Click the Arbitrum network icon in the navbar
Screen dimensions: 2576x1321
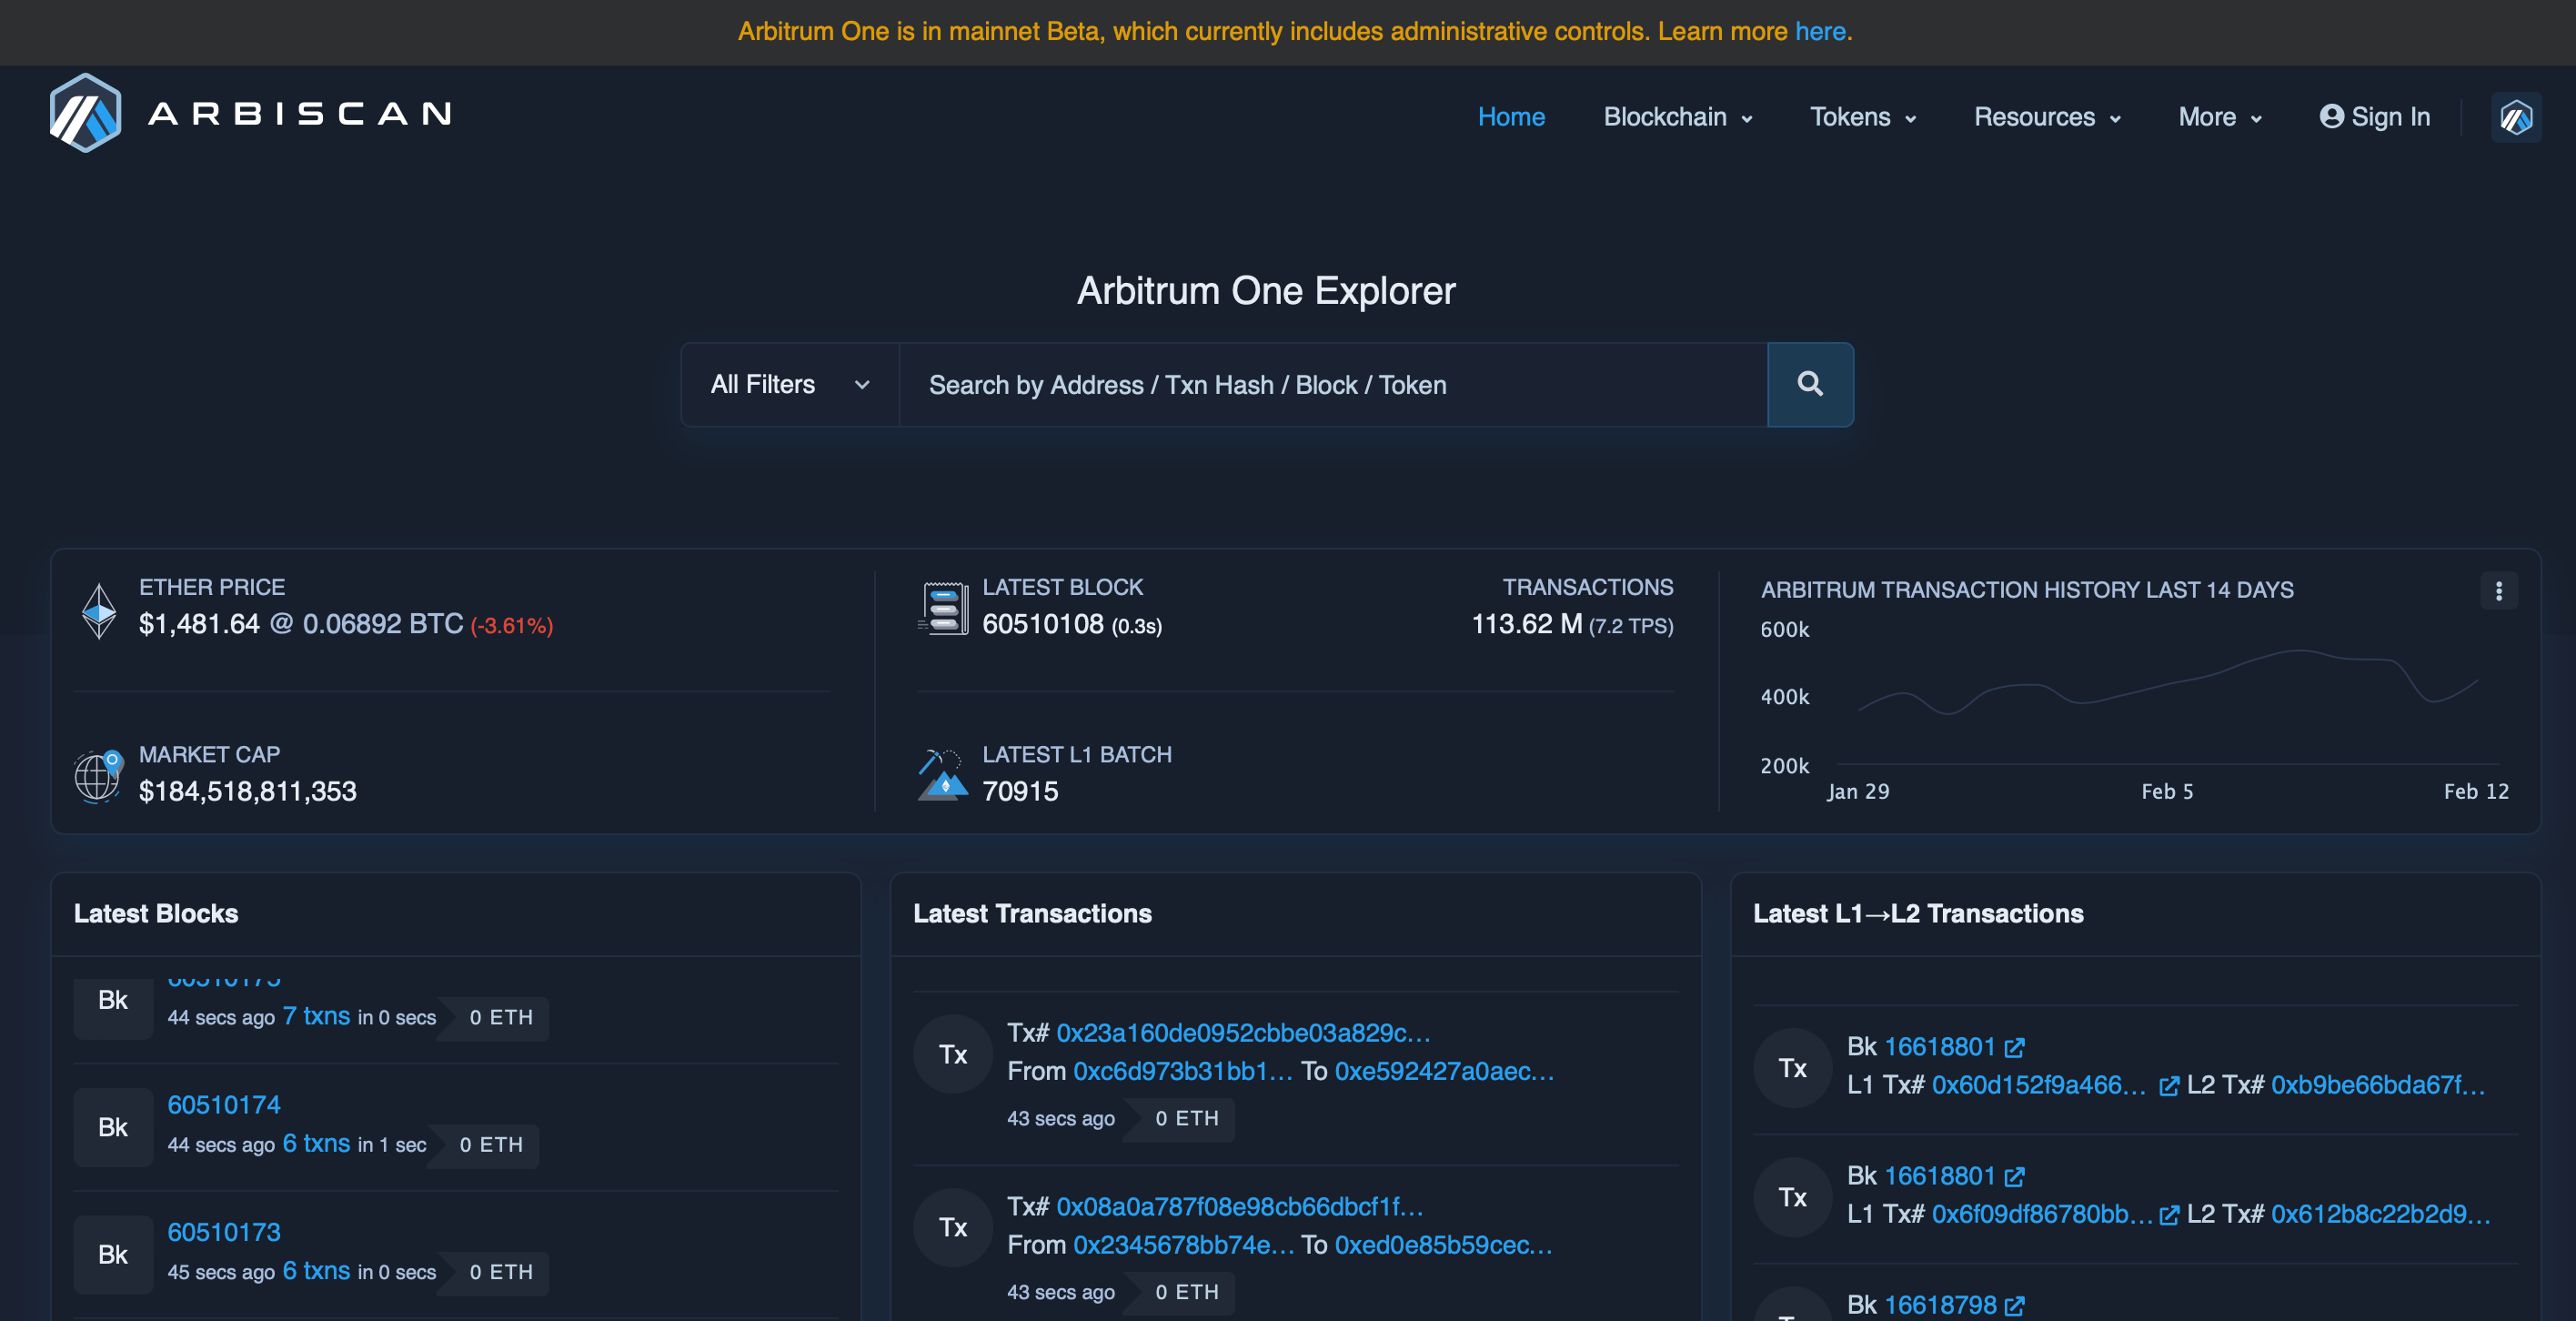pyautogui.click(x=2515, y=117)
